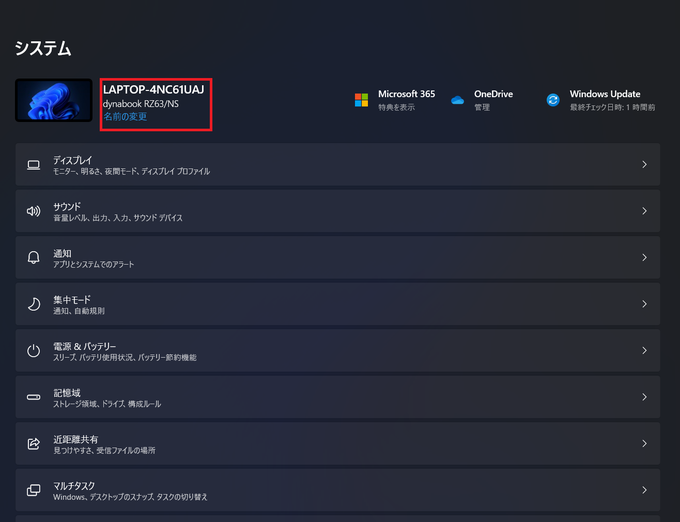The width and height of the screenshot is (680, 522).
Task: Expand the 近距離共有 row chevron
Action: (644, 444)
